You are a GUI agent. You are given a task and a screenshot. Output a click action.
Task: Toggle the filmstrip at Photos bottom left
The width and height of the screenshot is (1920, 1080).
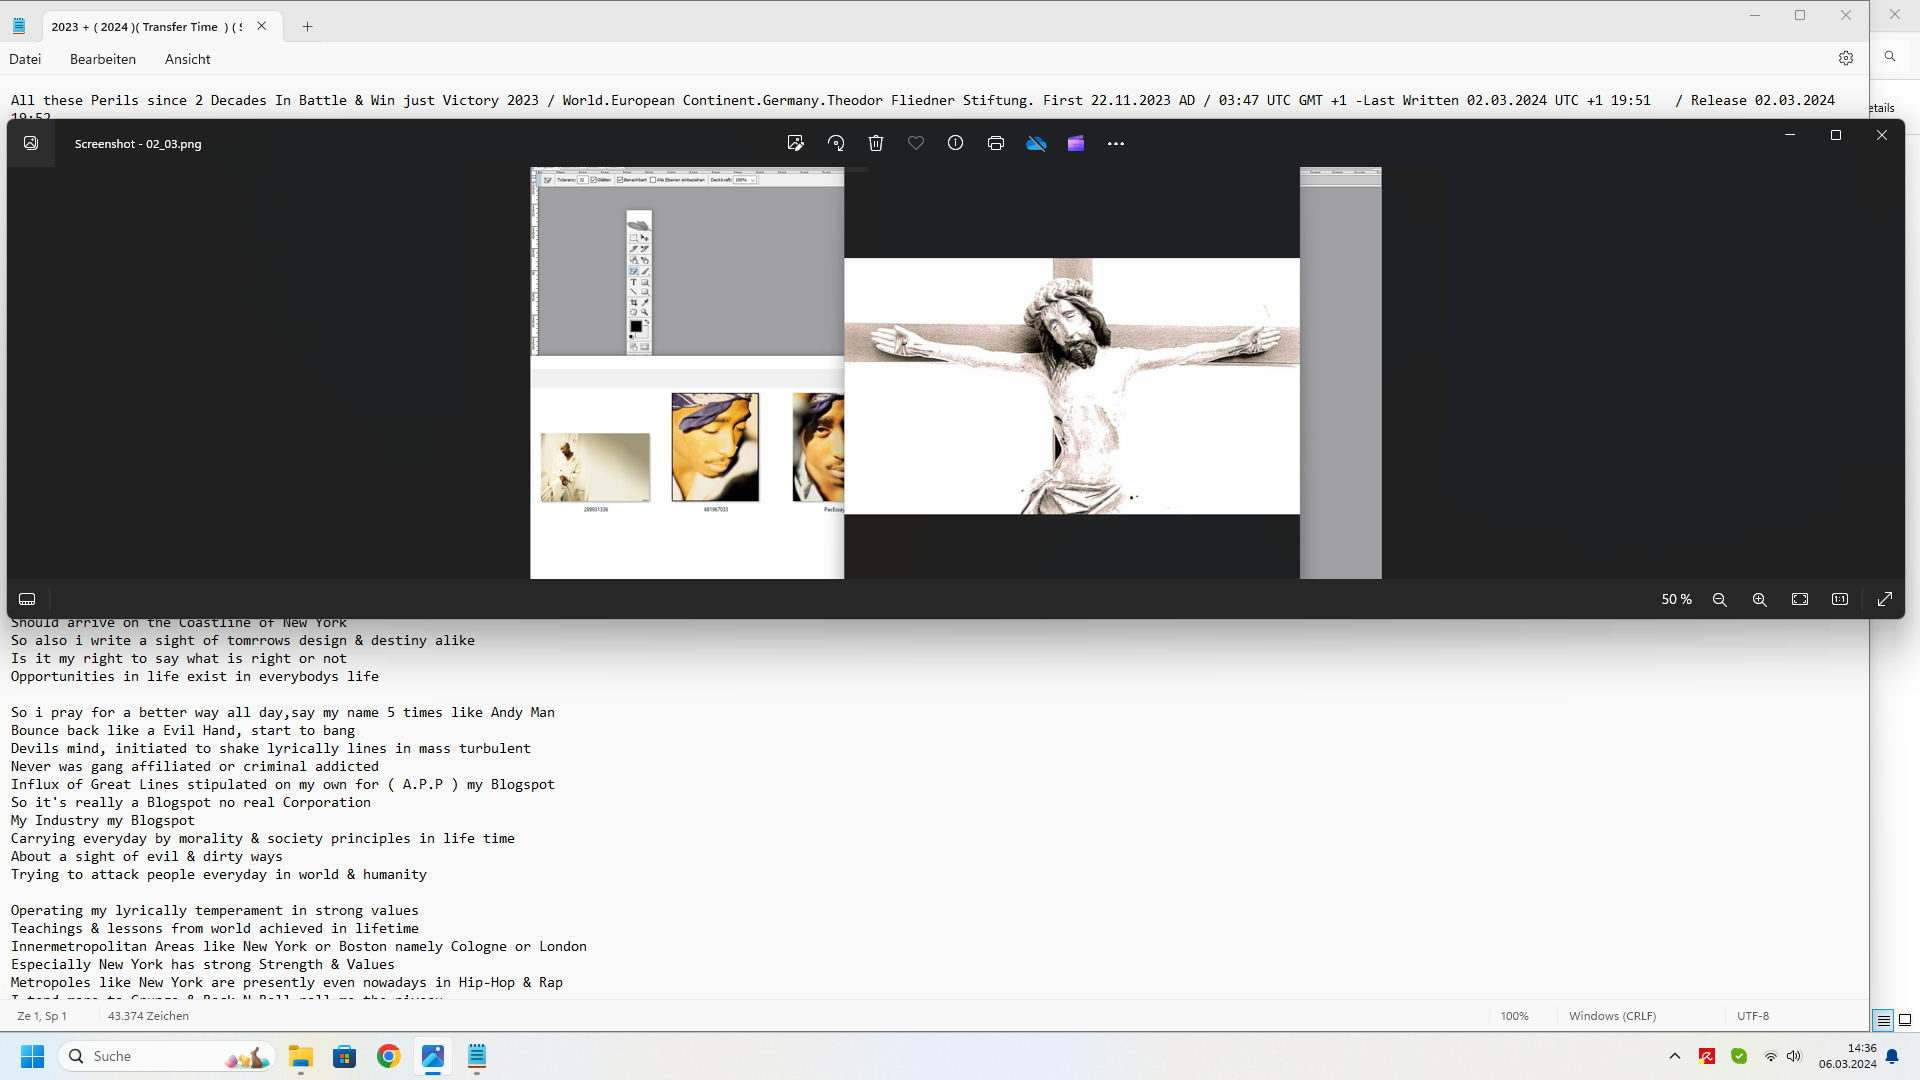(x=27, y=599)
